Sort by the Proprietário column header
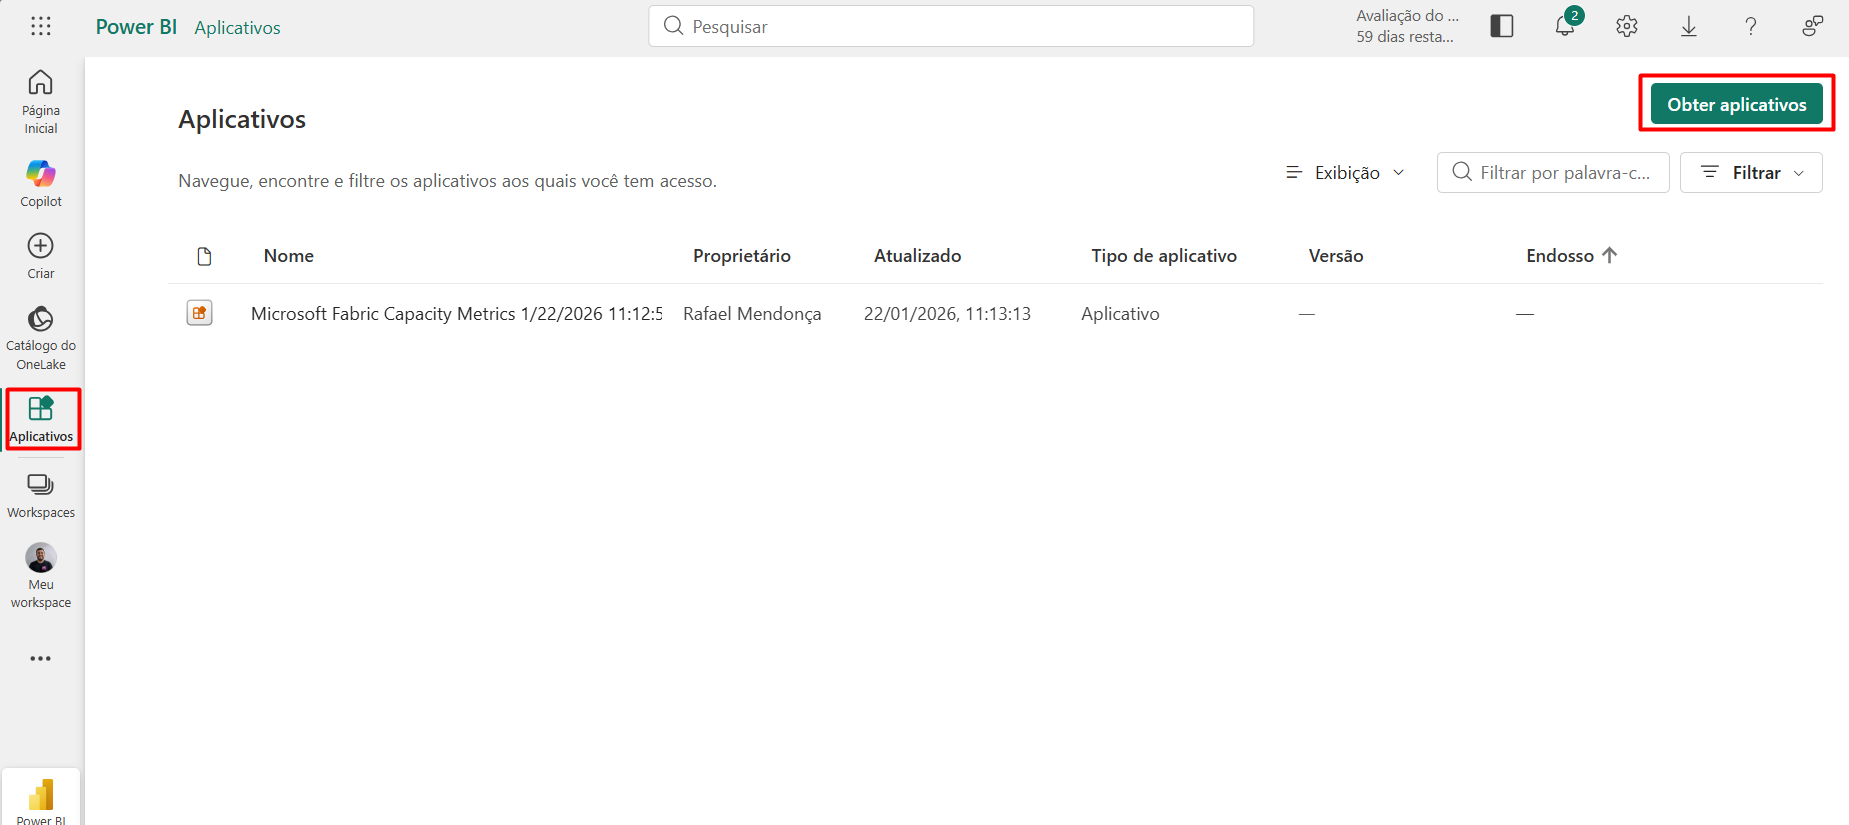Screen dimensions: 1849x825 [x=742, y=256]
